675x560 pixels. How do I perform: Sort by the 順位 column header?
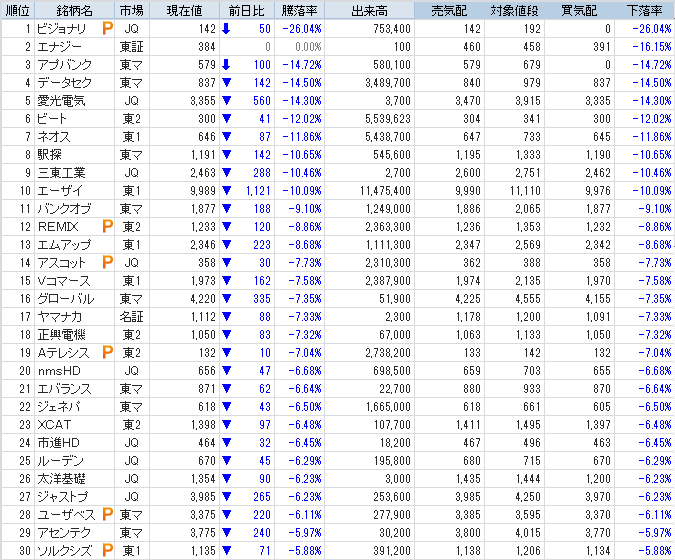17,10
